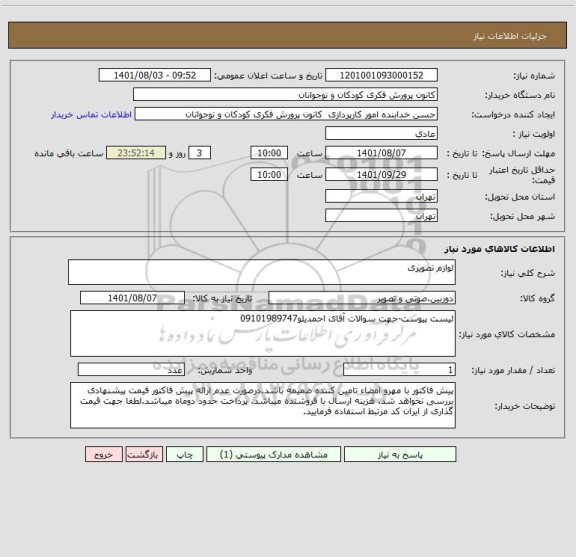
Task: Click the request creator field 'حسن خدابنده'
Action: (286, 114)
